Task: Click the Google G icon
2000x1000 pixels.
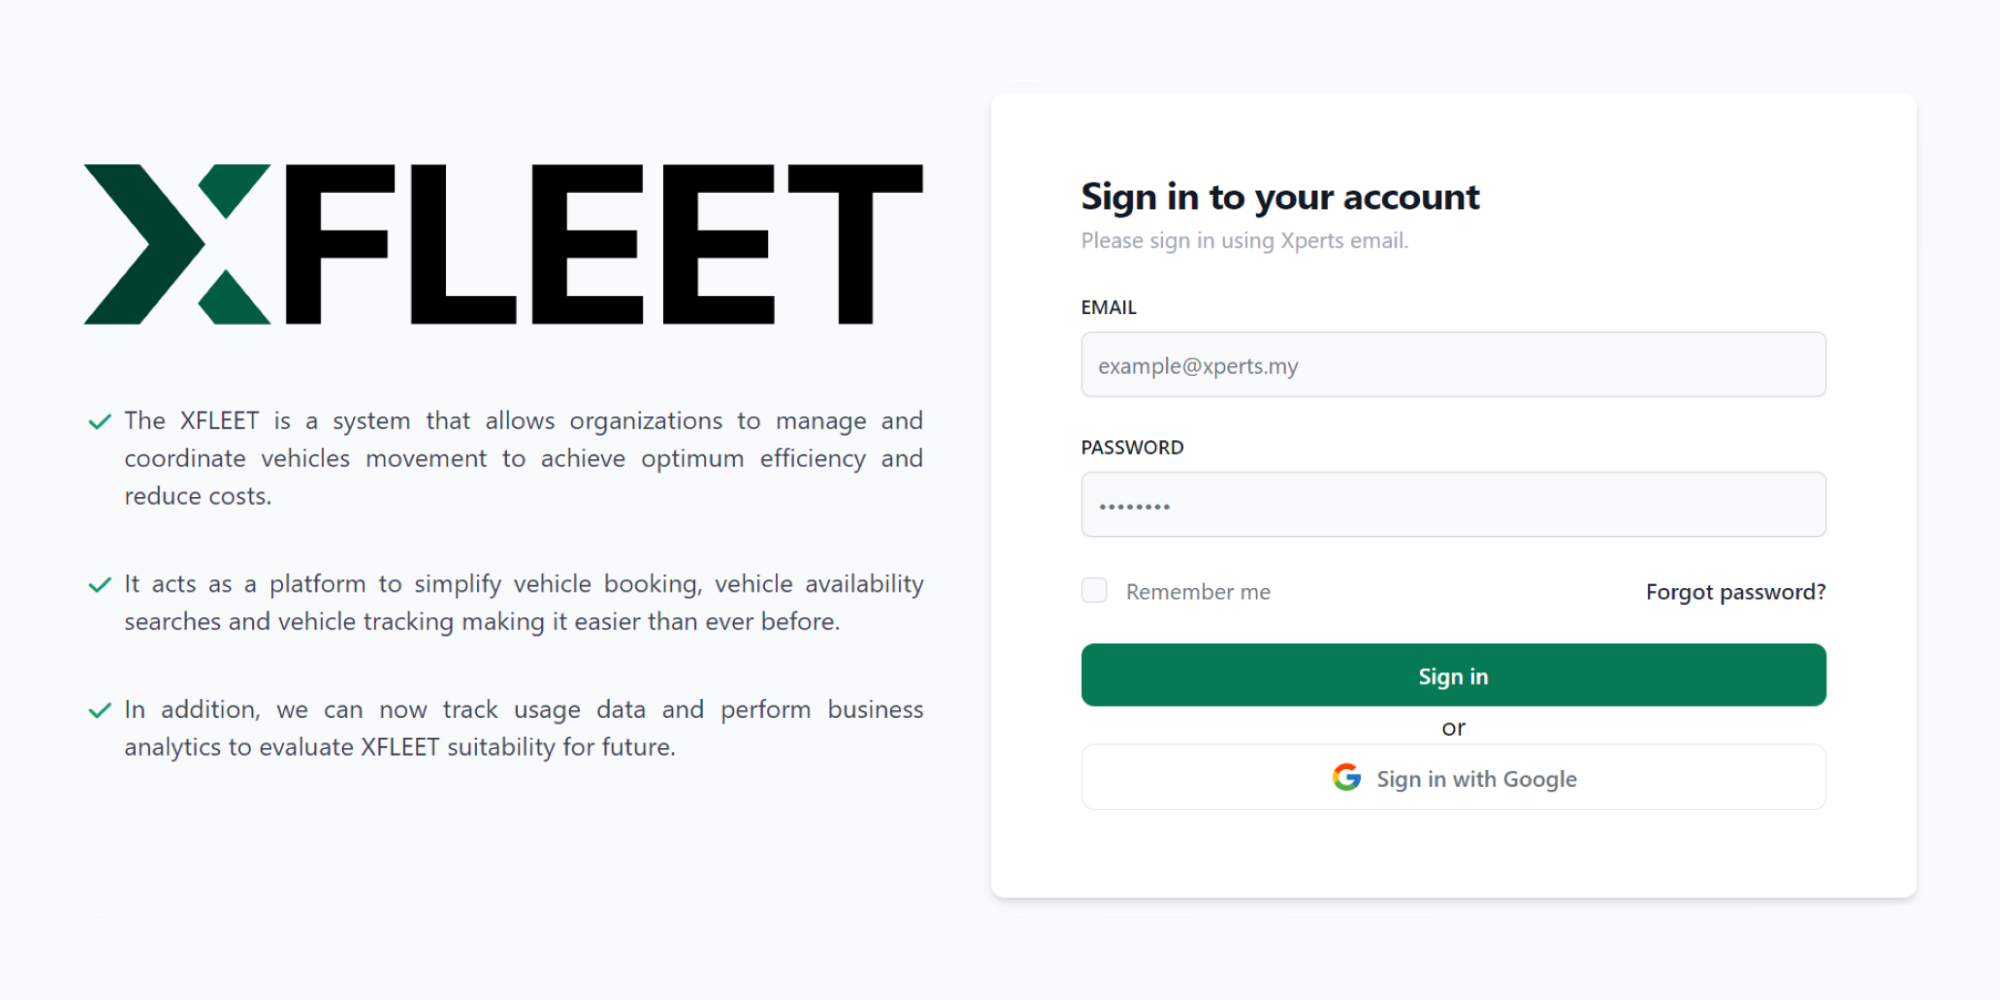Action: 1346,777
